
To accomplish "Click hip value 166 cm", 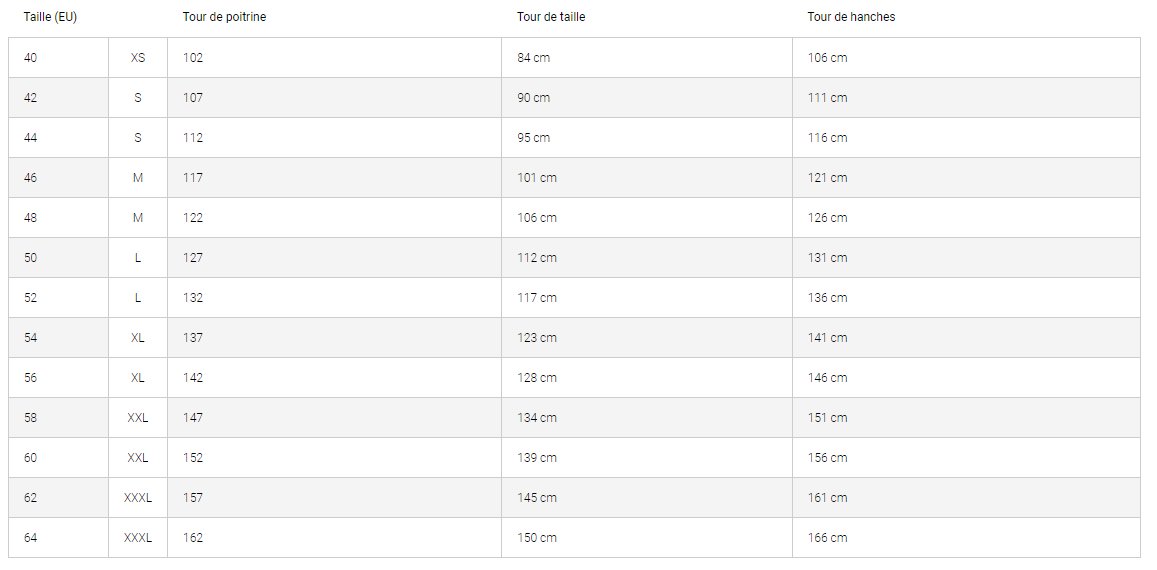I will 827,538.
